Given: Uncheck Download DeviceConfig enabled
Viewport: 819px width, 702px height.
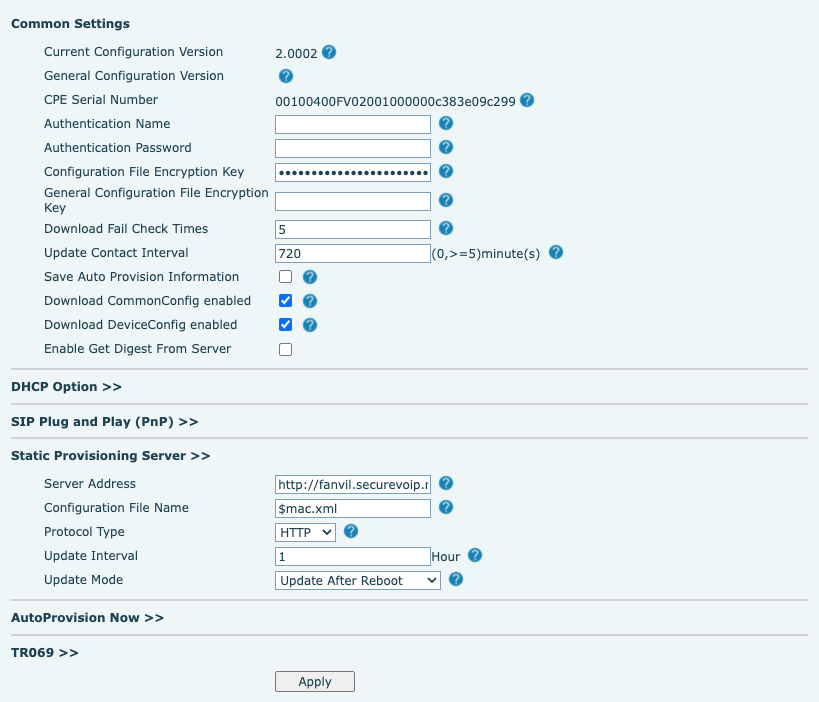Looking at the screenshot, I should (285, 324).
